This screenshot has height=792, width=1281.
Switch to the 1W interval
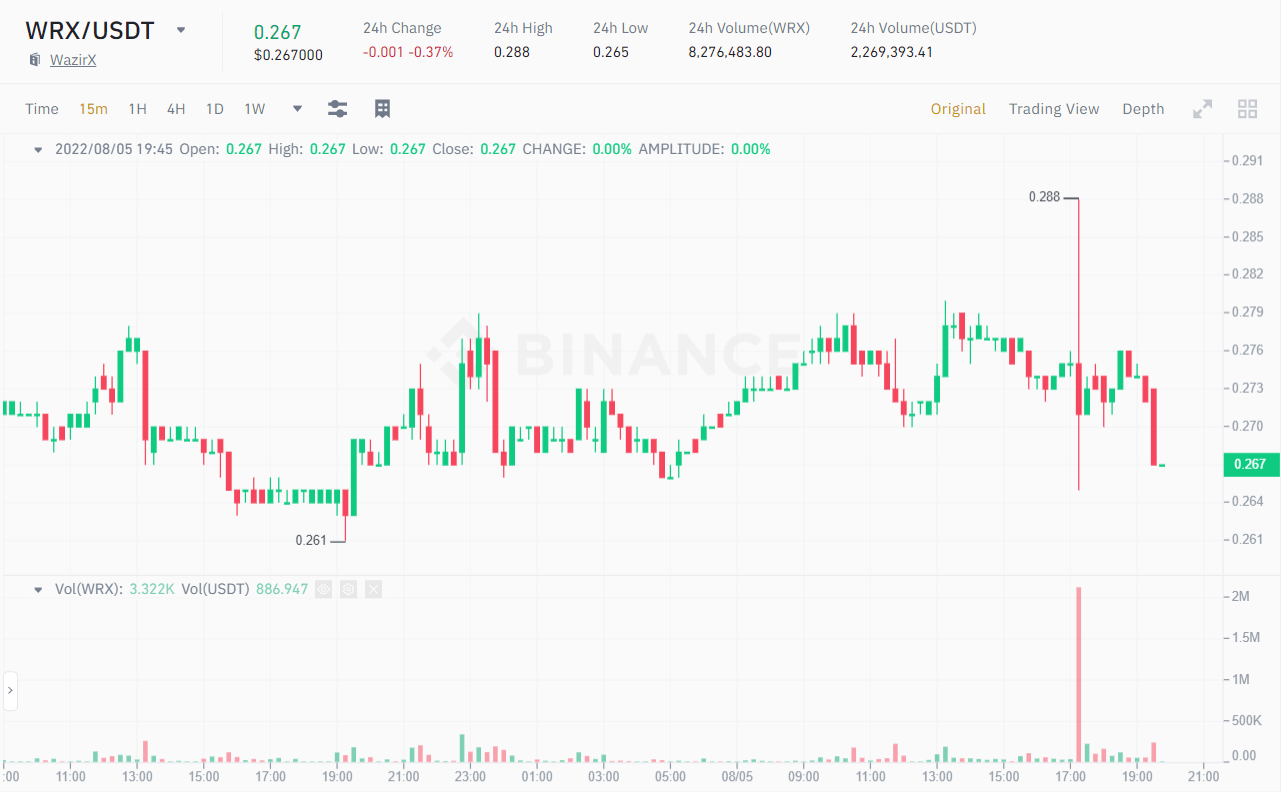[x=255, y=109]
